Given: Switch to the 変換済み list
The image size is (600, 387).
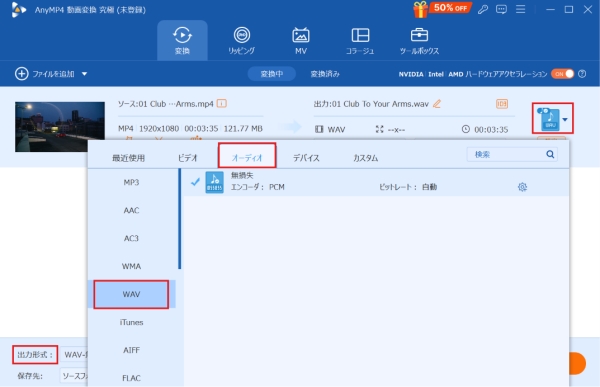Looking at the screenshot, I should tap(325, 74).
